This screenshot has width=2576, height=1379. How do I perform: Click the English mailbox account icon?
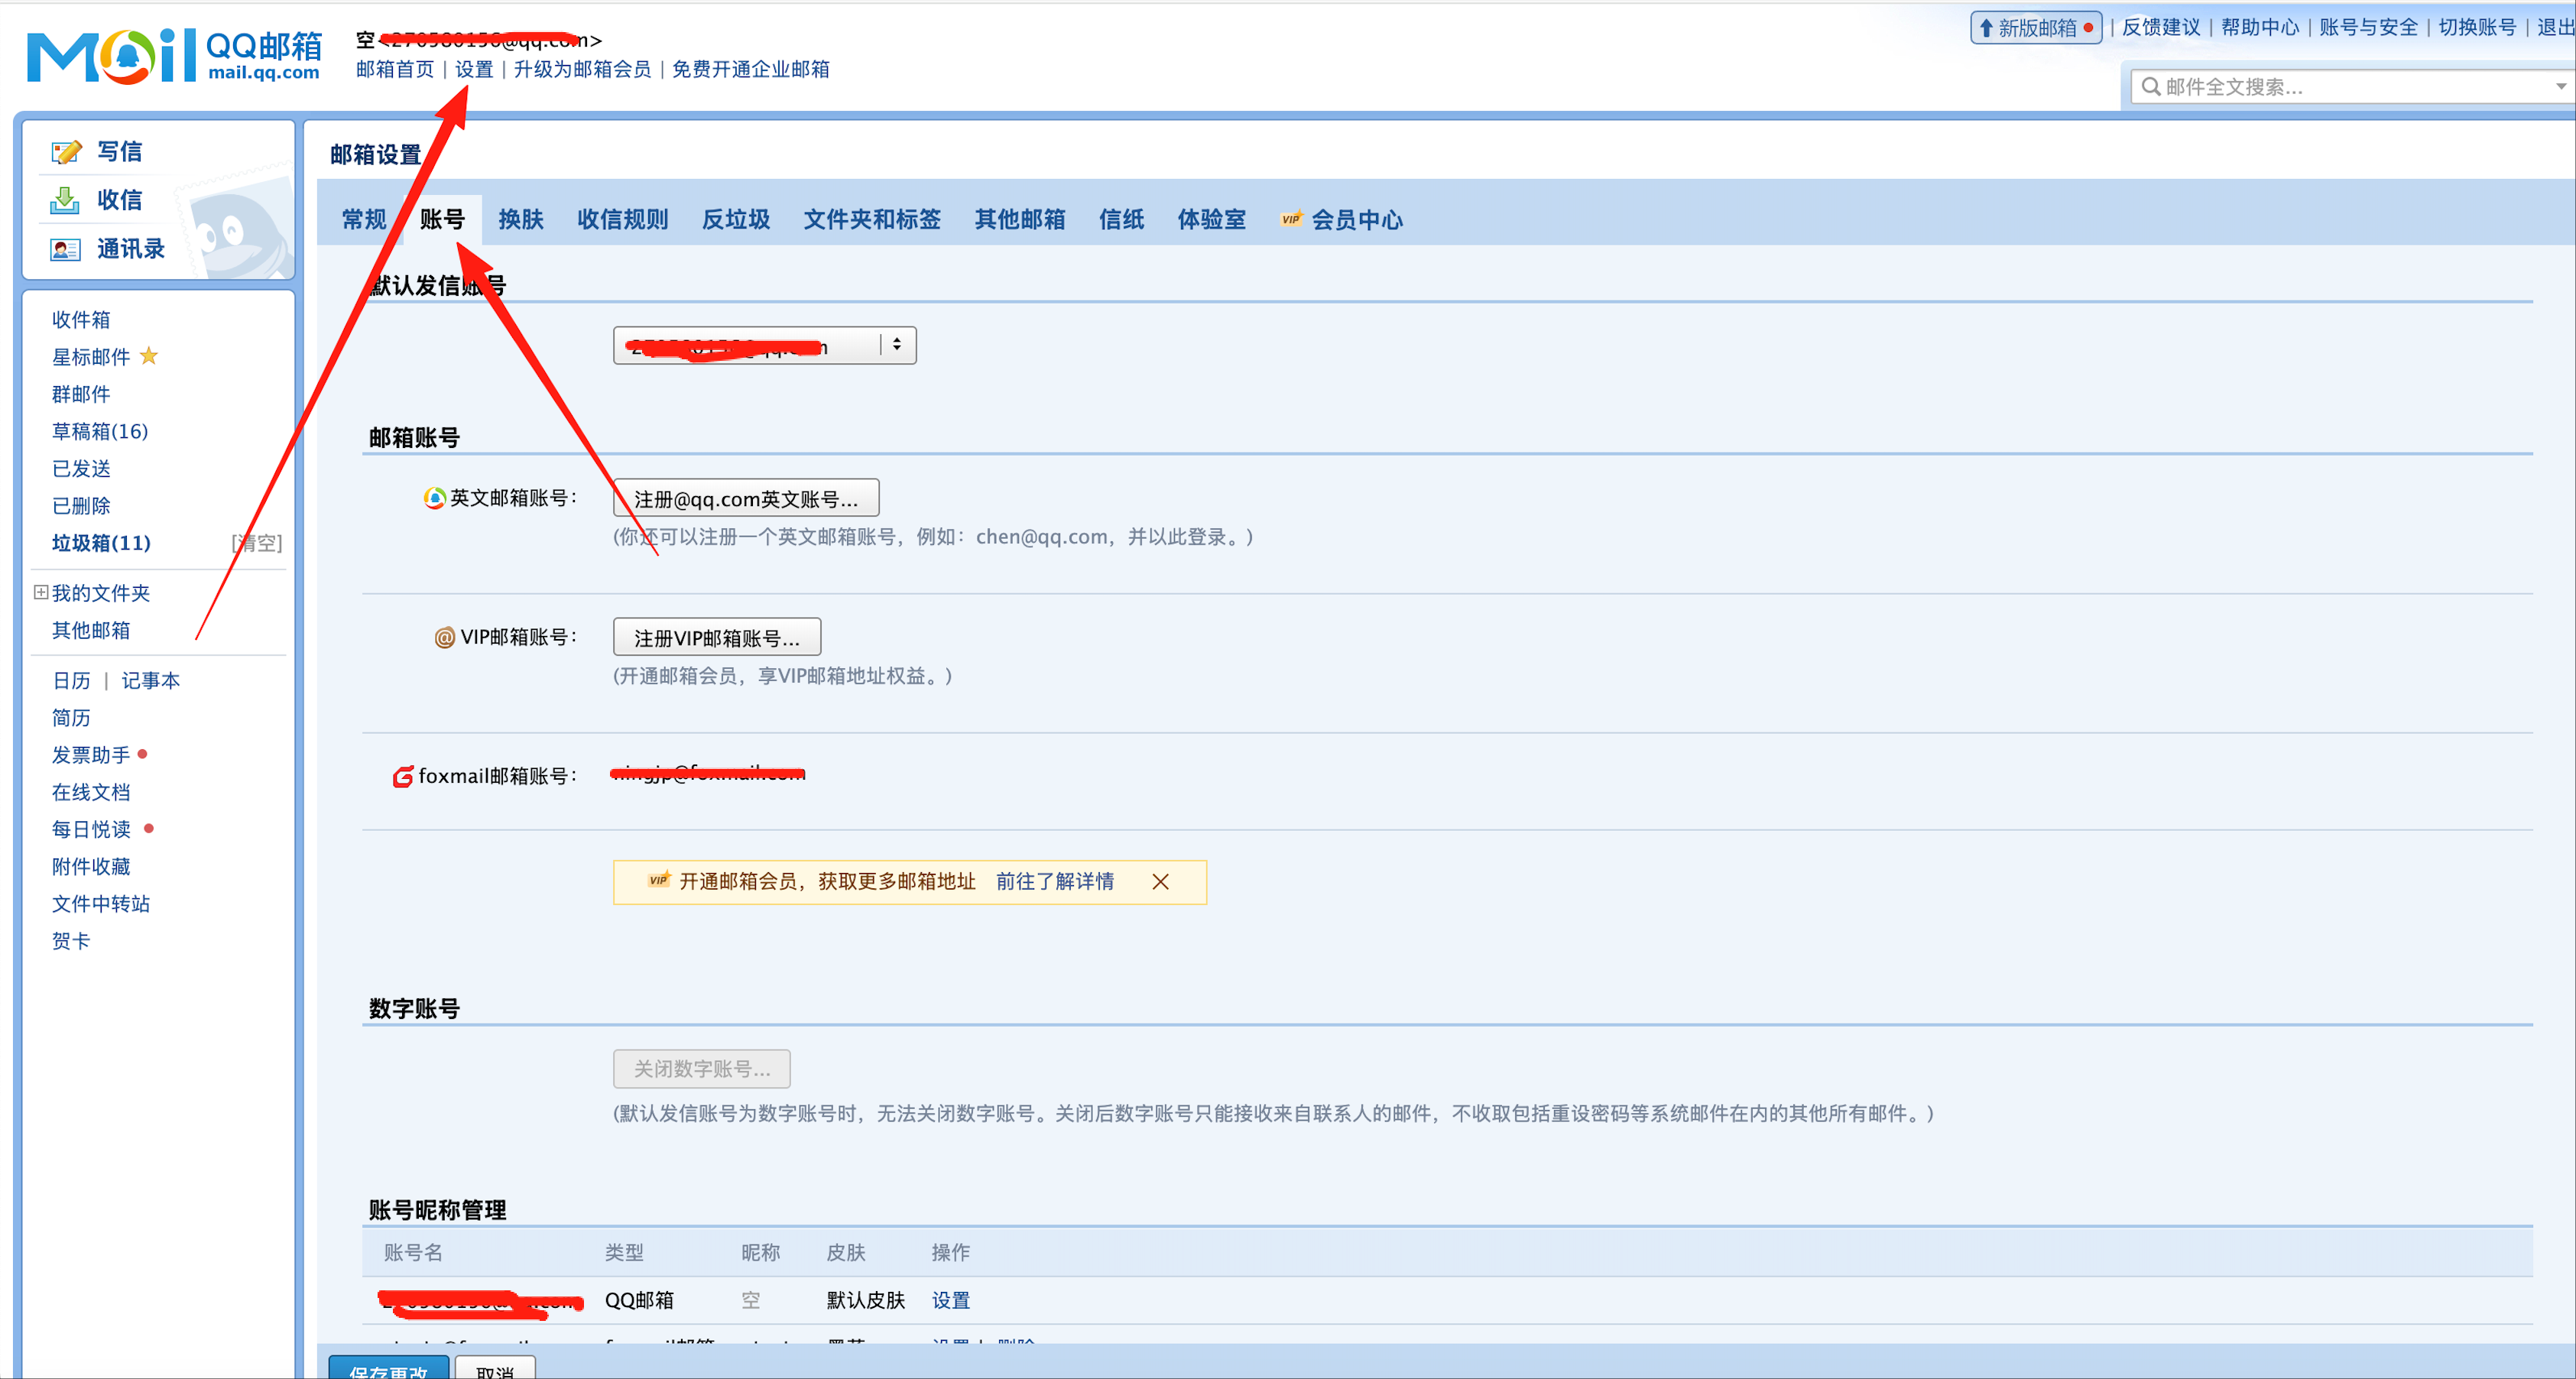pyautogui.click(x=434, y=498)
